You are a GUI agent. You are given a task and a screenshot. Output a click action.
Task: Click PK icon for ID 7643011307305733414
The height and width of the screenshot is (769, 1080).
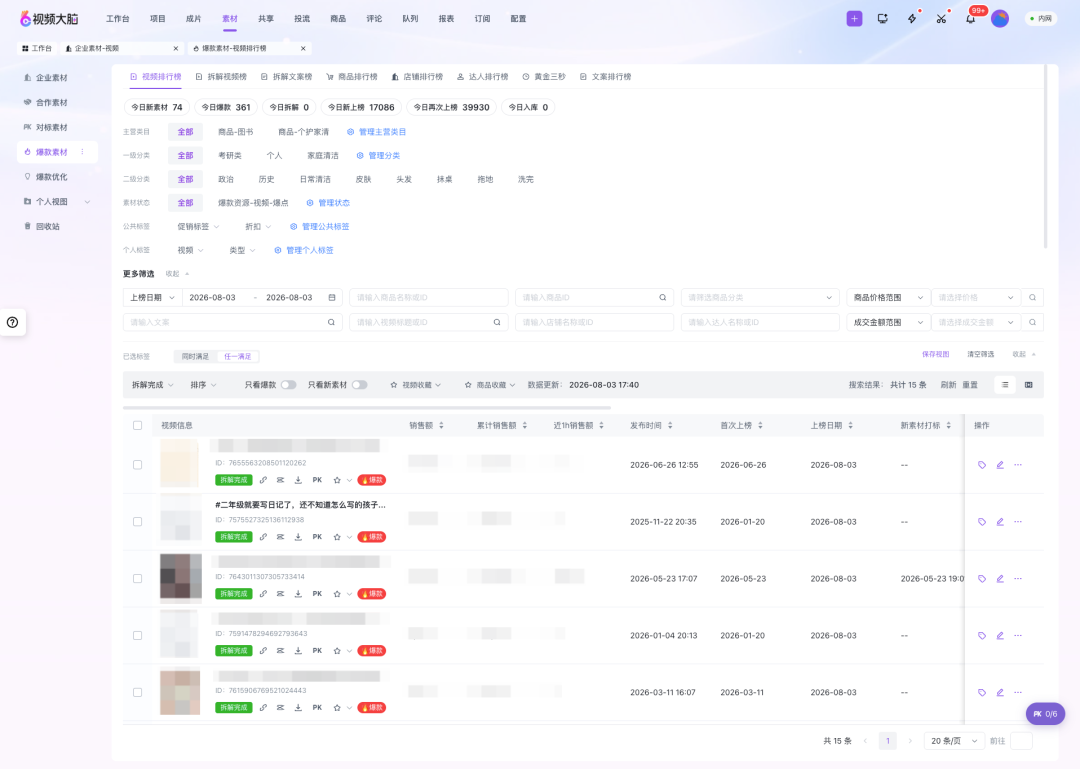(317, 594)
